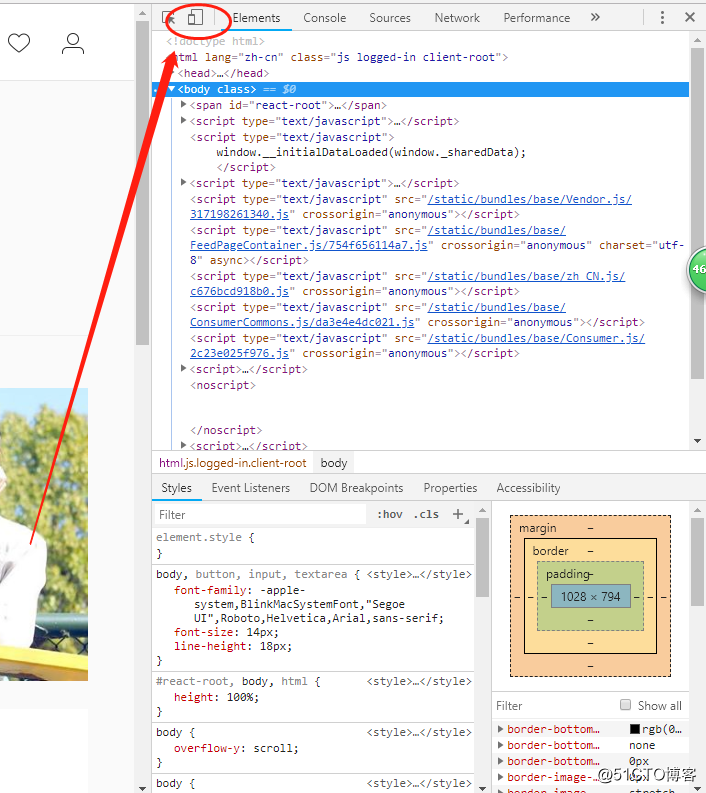706x793 pixels.
Task: Click the Styles Filter input field
Action: 260,515
